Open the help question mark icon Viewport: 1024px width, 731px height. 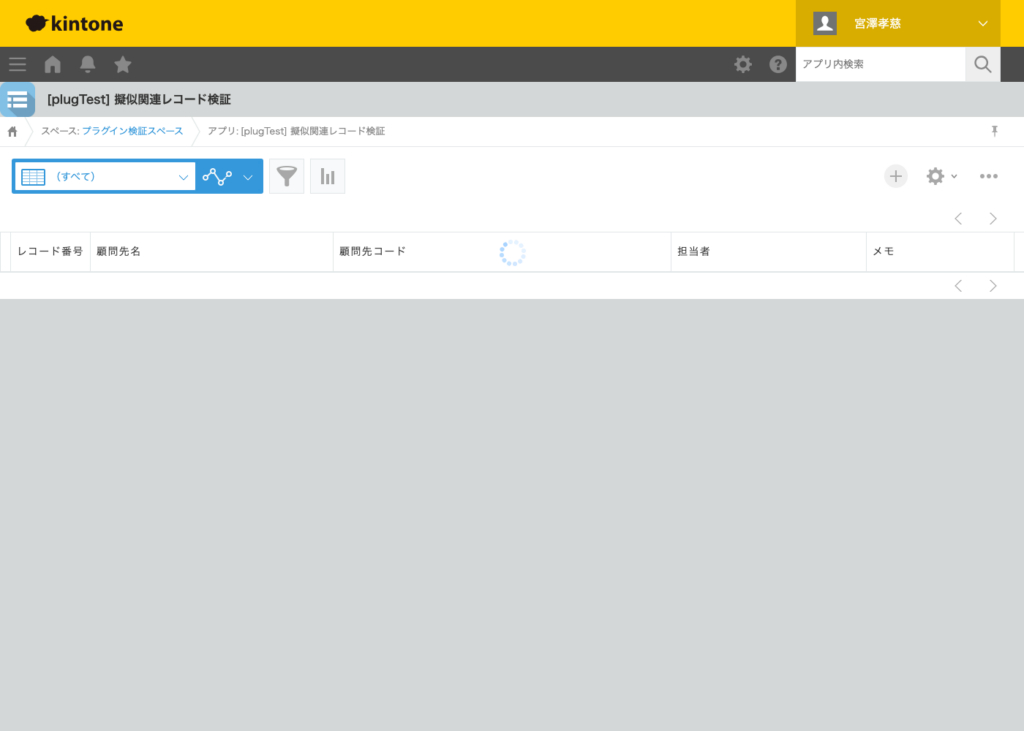pos(778,64)
